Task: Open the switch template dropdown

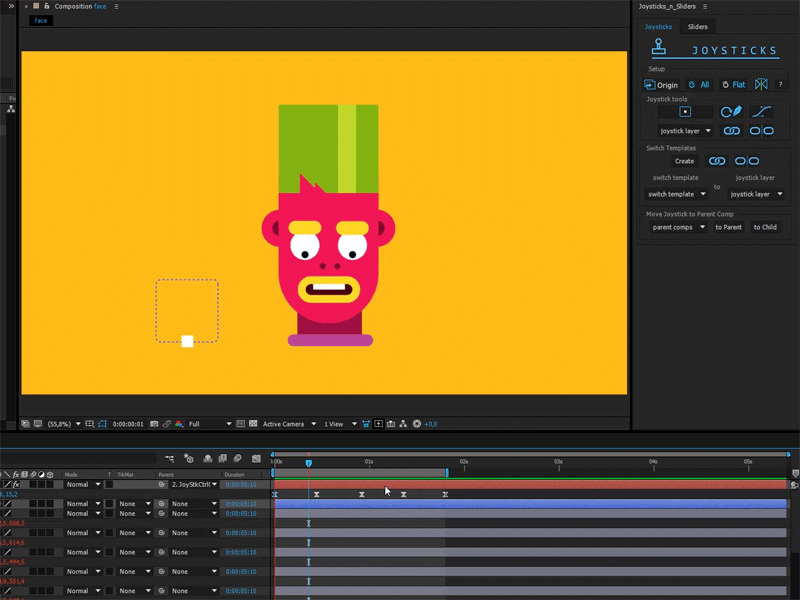Action: 674,194
